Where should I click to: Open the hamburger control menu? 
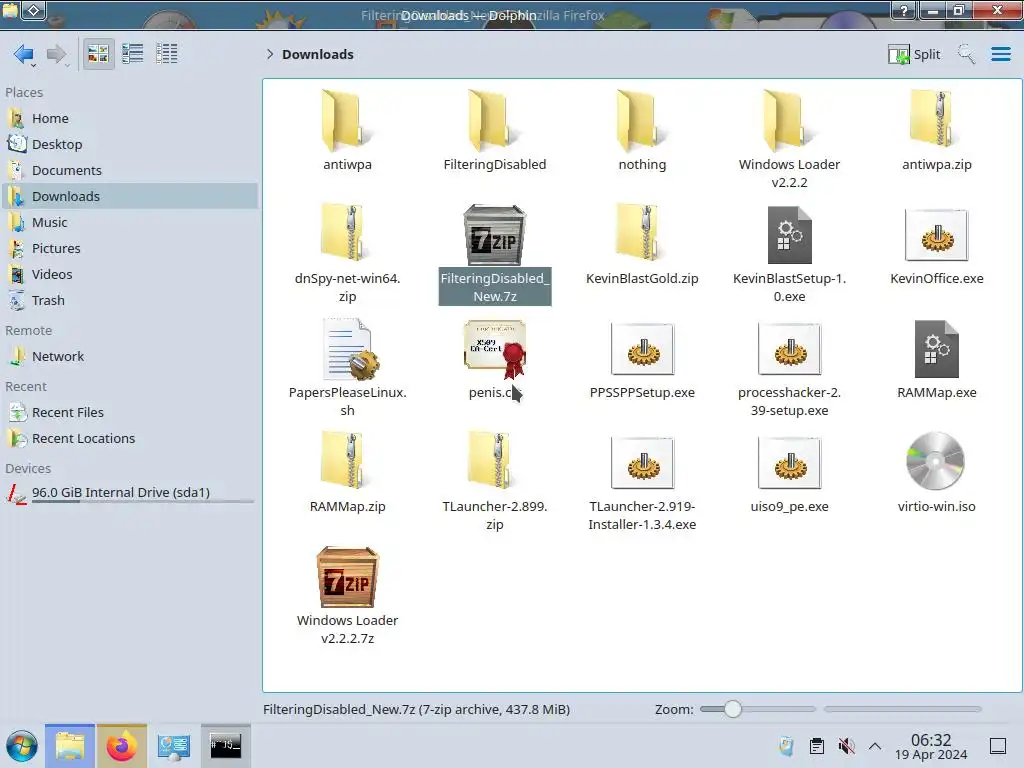[1000, 54]
